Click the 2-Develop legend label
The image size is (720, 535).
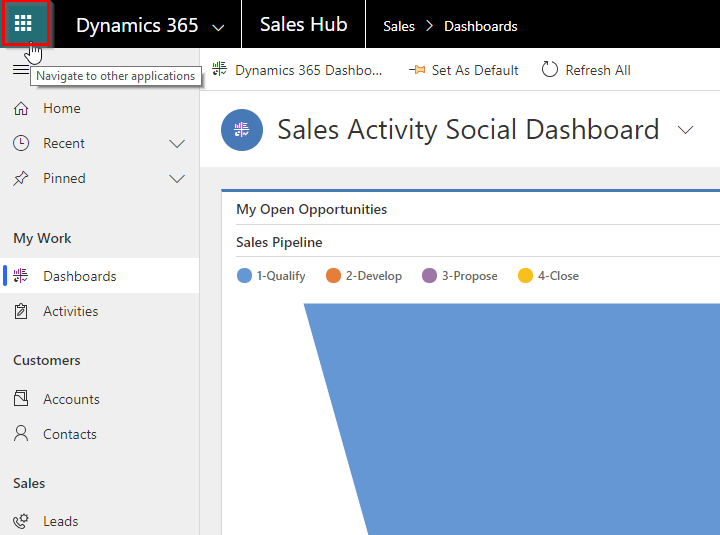coord(374,276)
